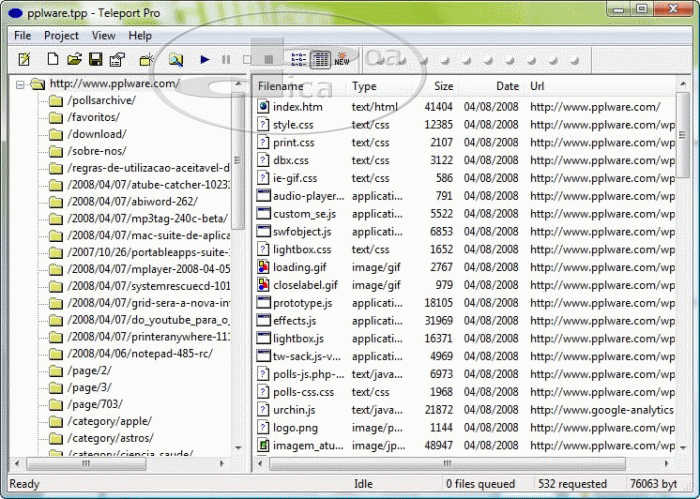Screen dimensions: 700x499
Task: Open the Project menu
Action: (61, 35)
